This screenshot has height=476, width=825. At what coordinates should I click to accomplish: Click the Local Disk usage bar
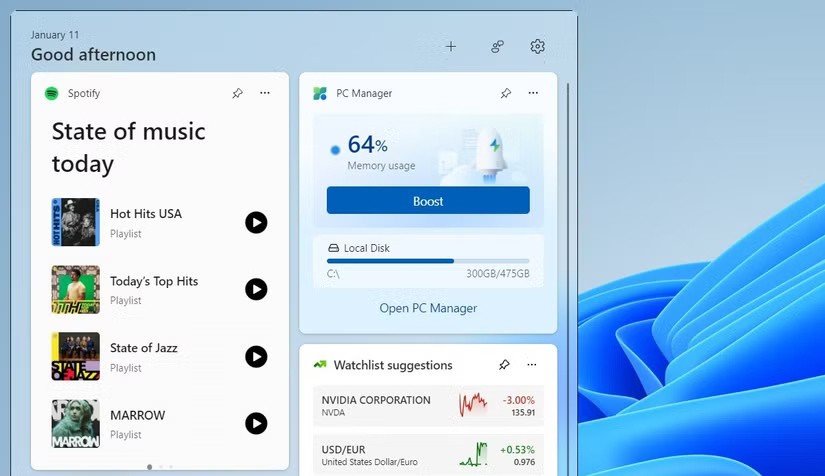click(x=428, y=261)
